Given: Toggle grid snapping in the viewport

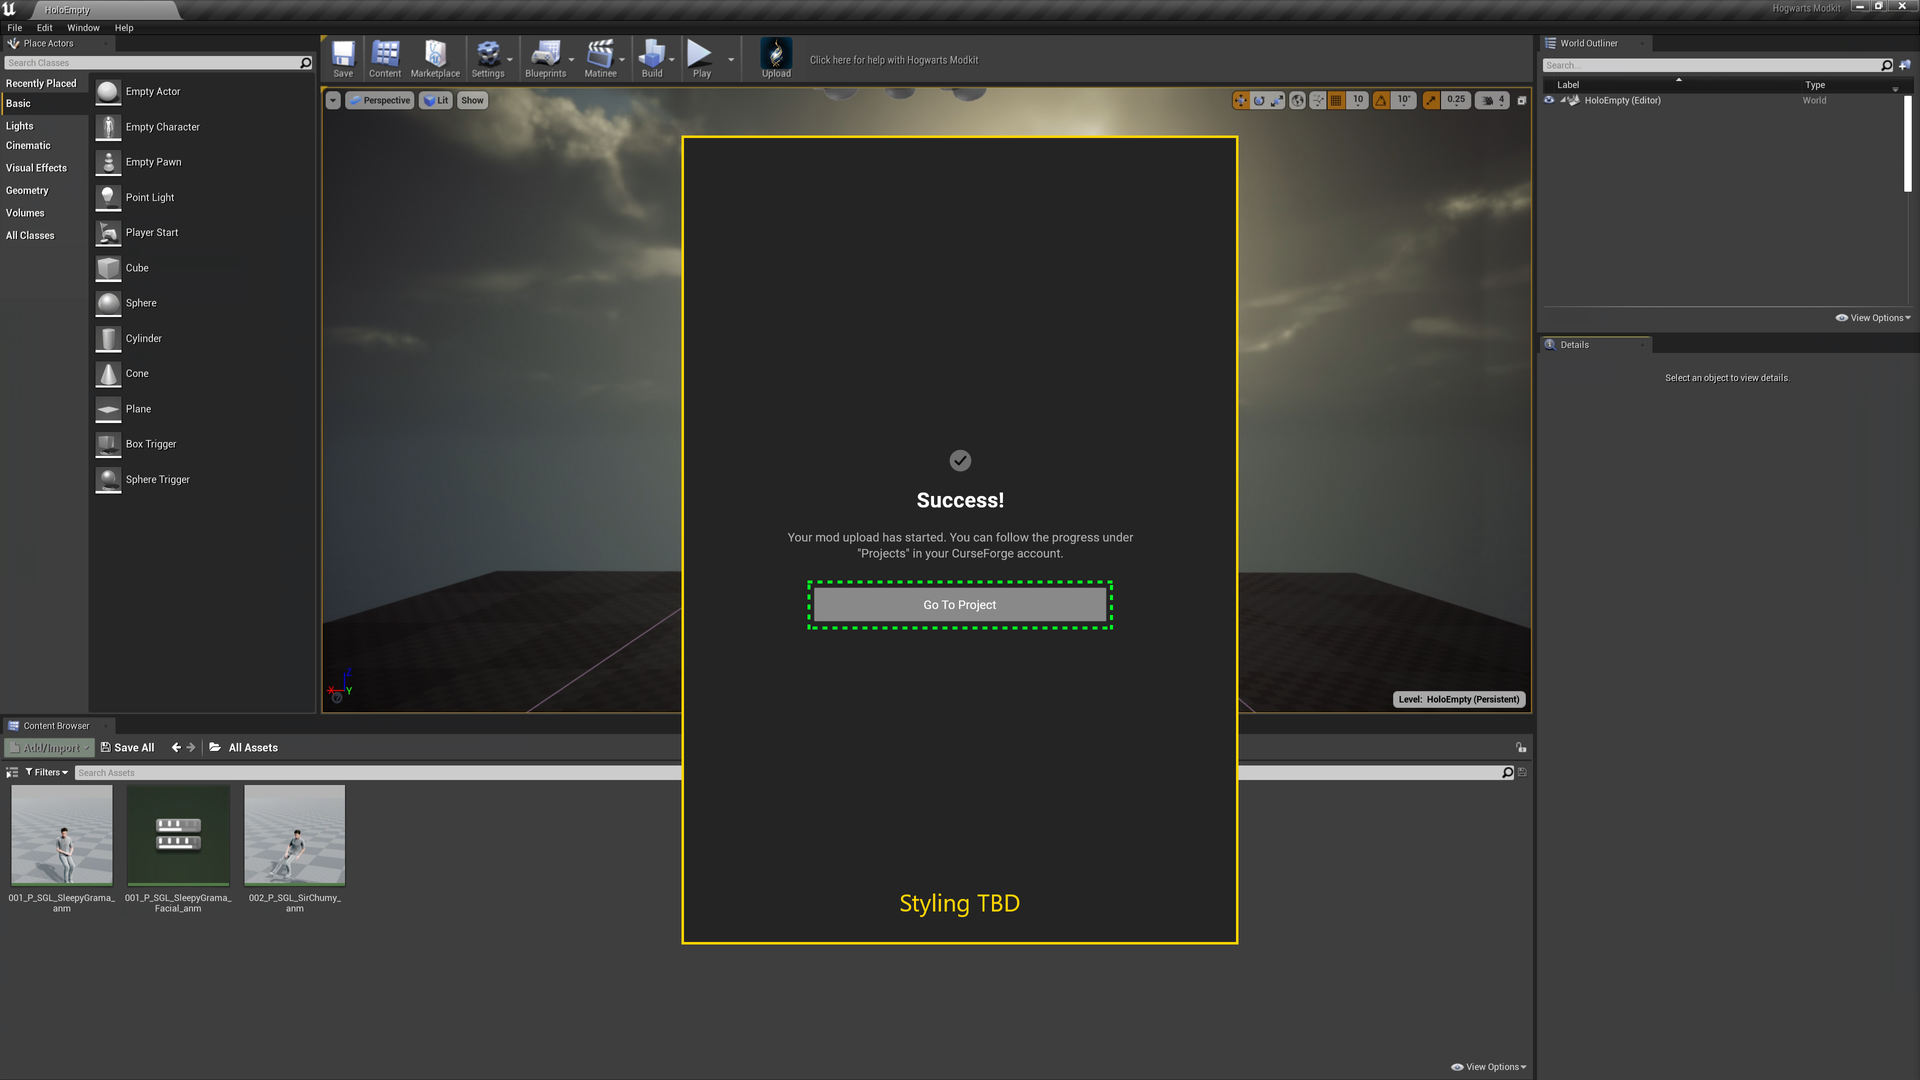Looking at the screenshot, I should click(1336, 100).
